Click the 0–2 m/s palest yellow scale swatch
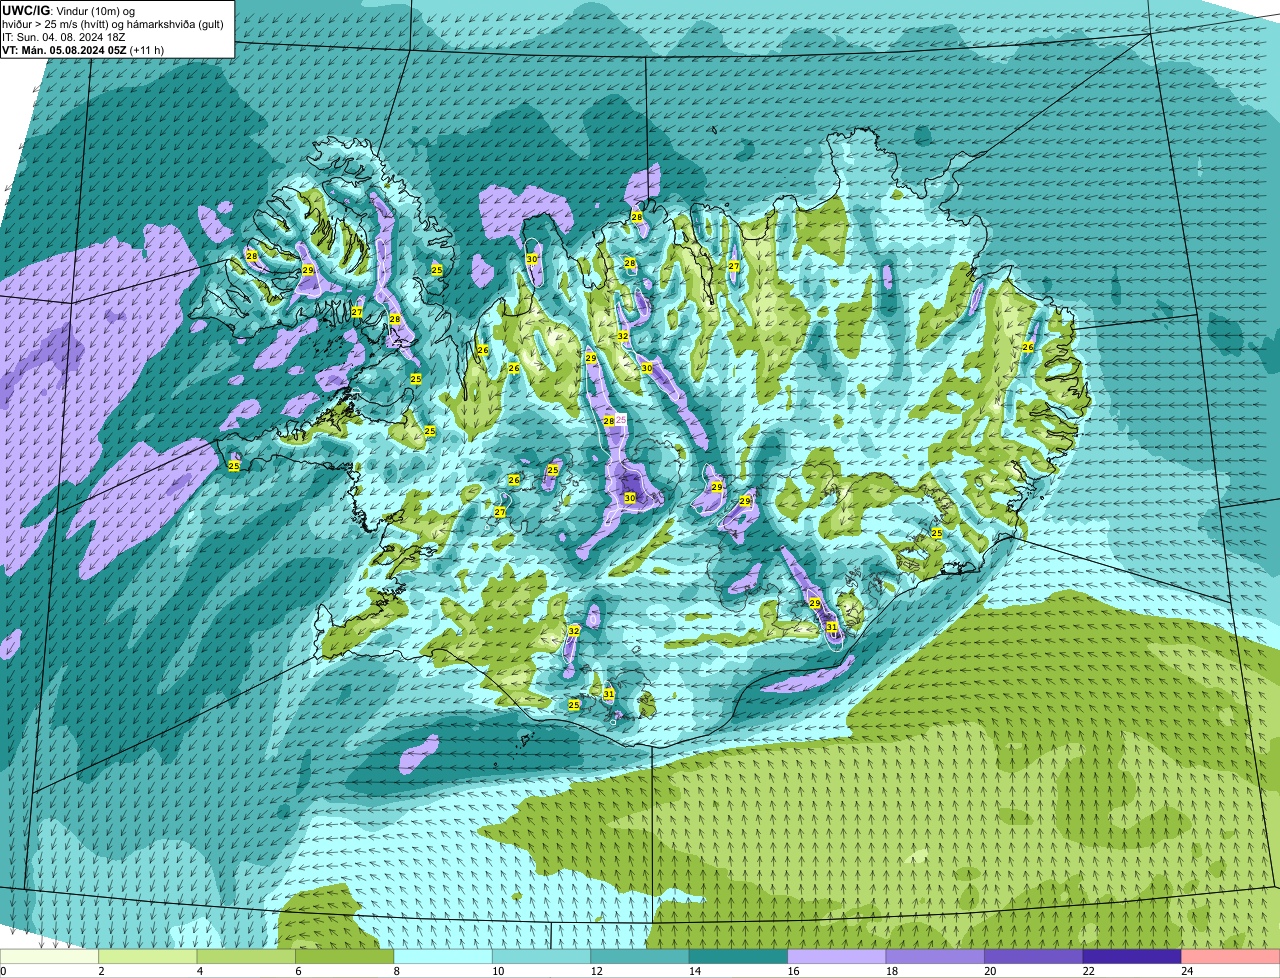 (x=50, y=957)
